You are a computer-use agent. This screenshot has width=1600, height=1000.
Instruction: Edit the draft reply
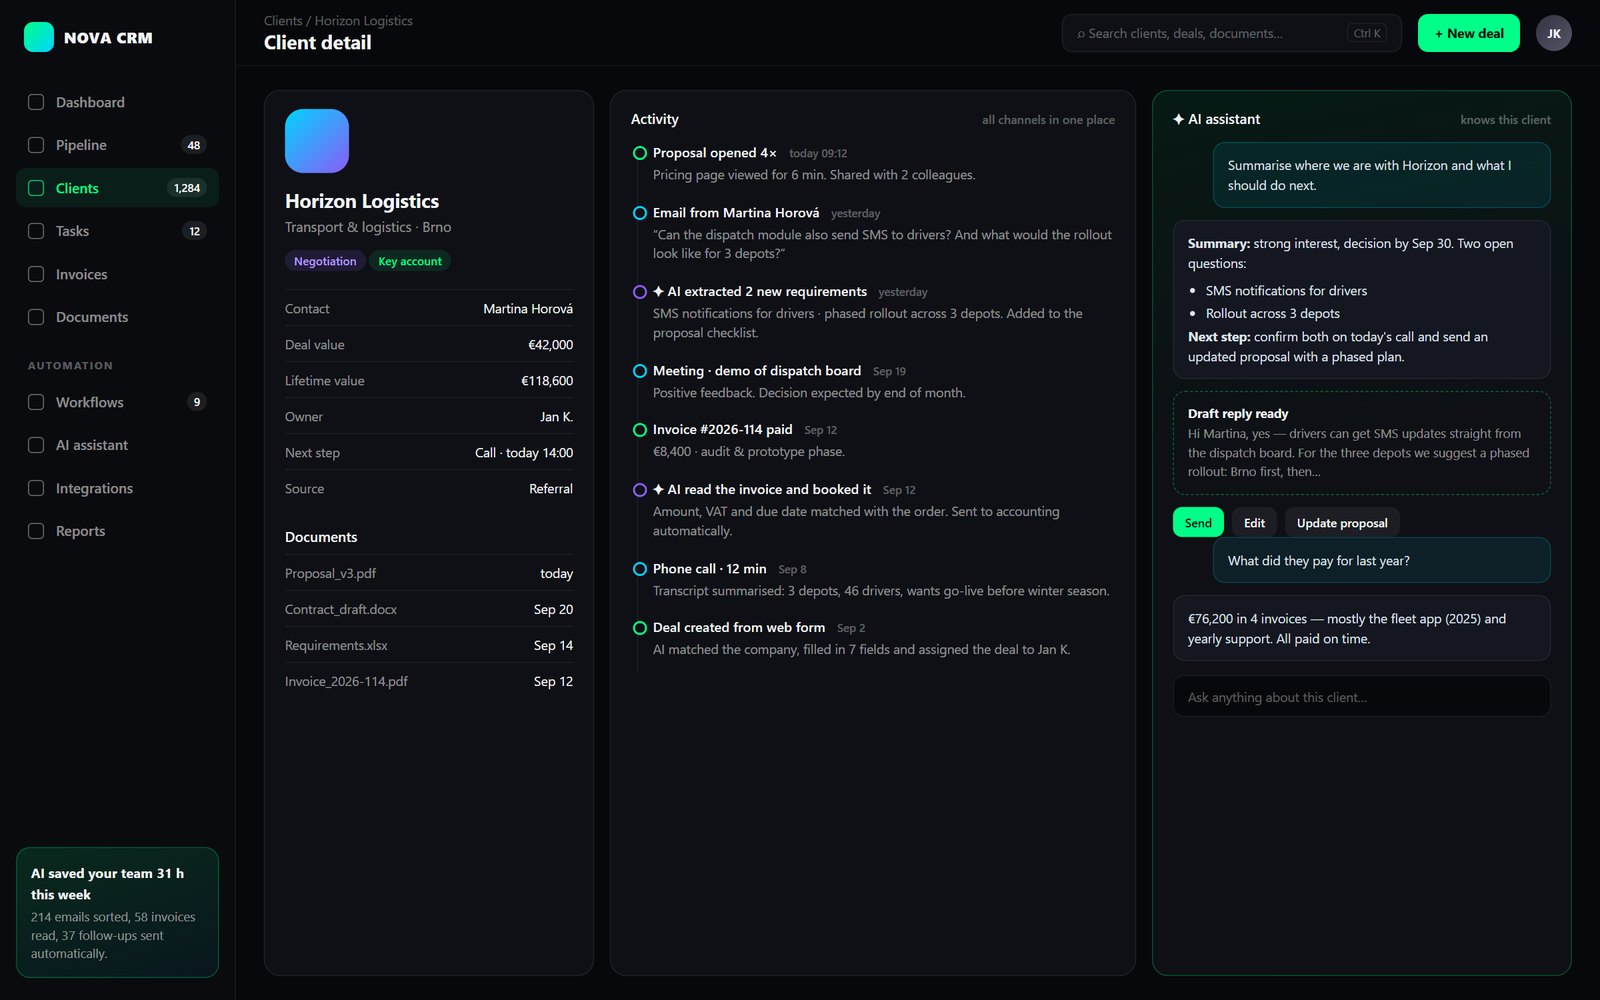[1254, 522]
